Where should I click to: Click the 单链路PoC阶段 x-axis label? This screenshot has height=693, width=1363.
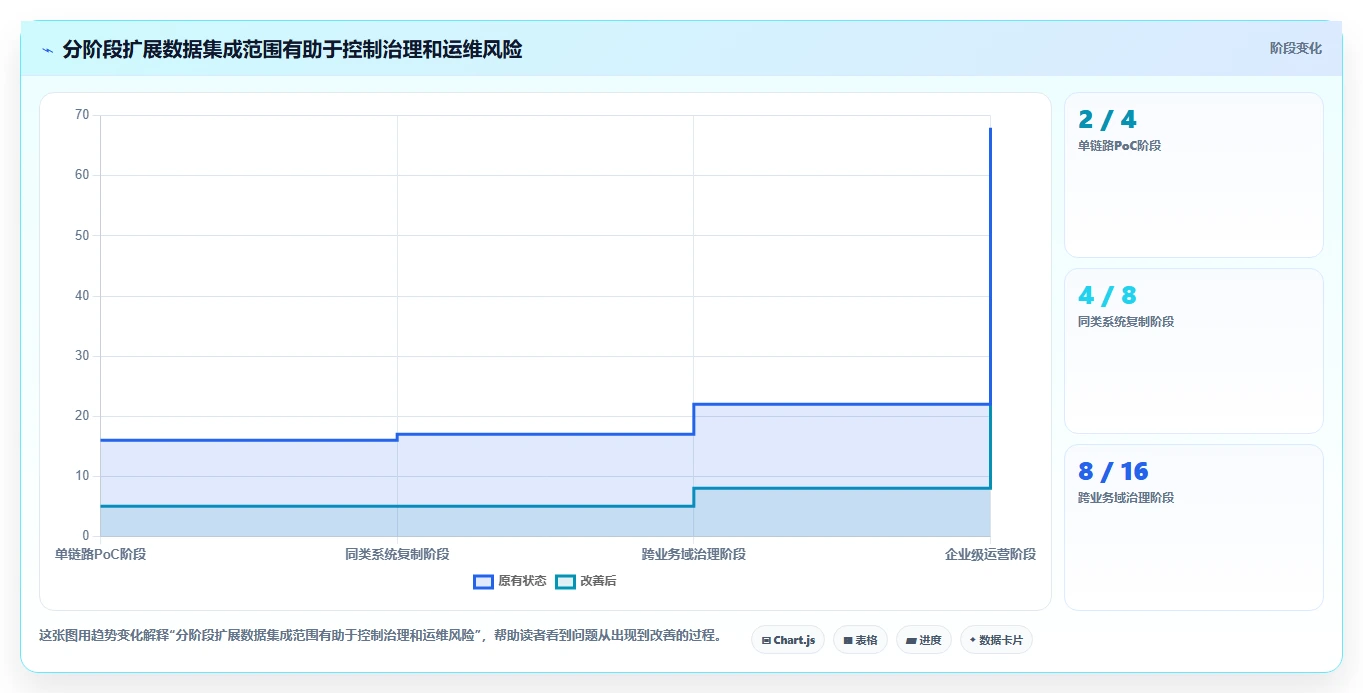coord(100,554)
